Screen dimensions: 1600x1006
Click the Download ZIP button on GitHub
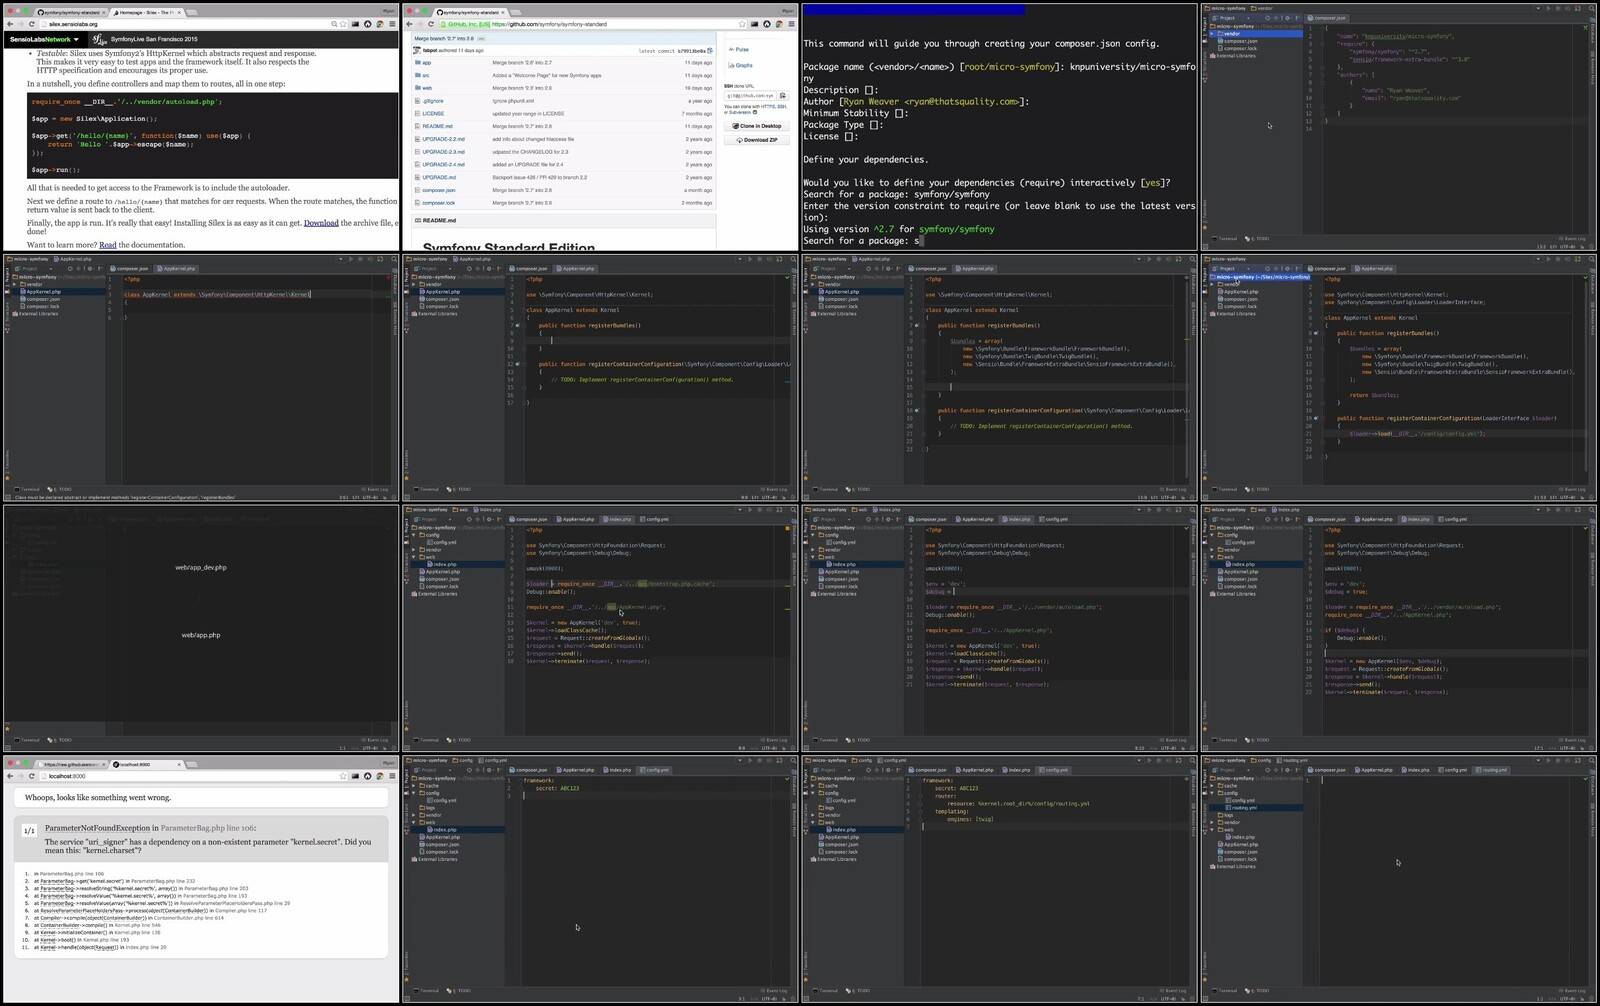point(758,140)
